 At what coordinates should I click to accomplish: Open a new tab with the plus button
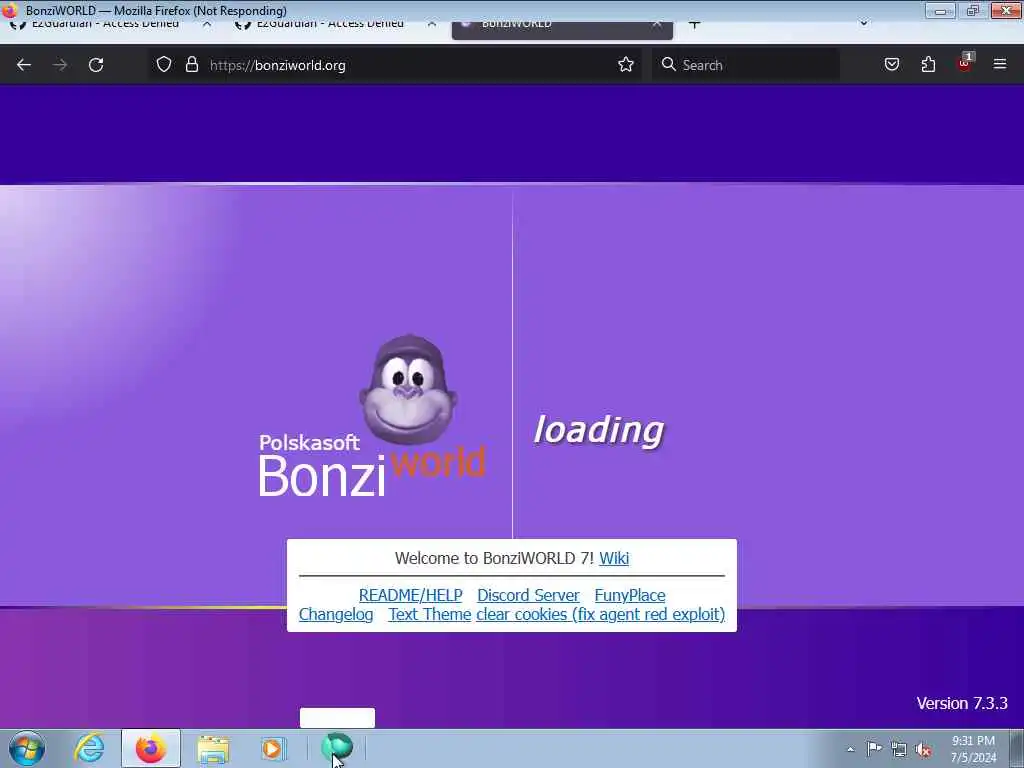(694, 25)
